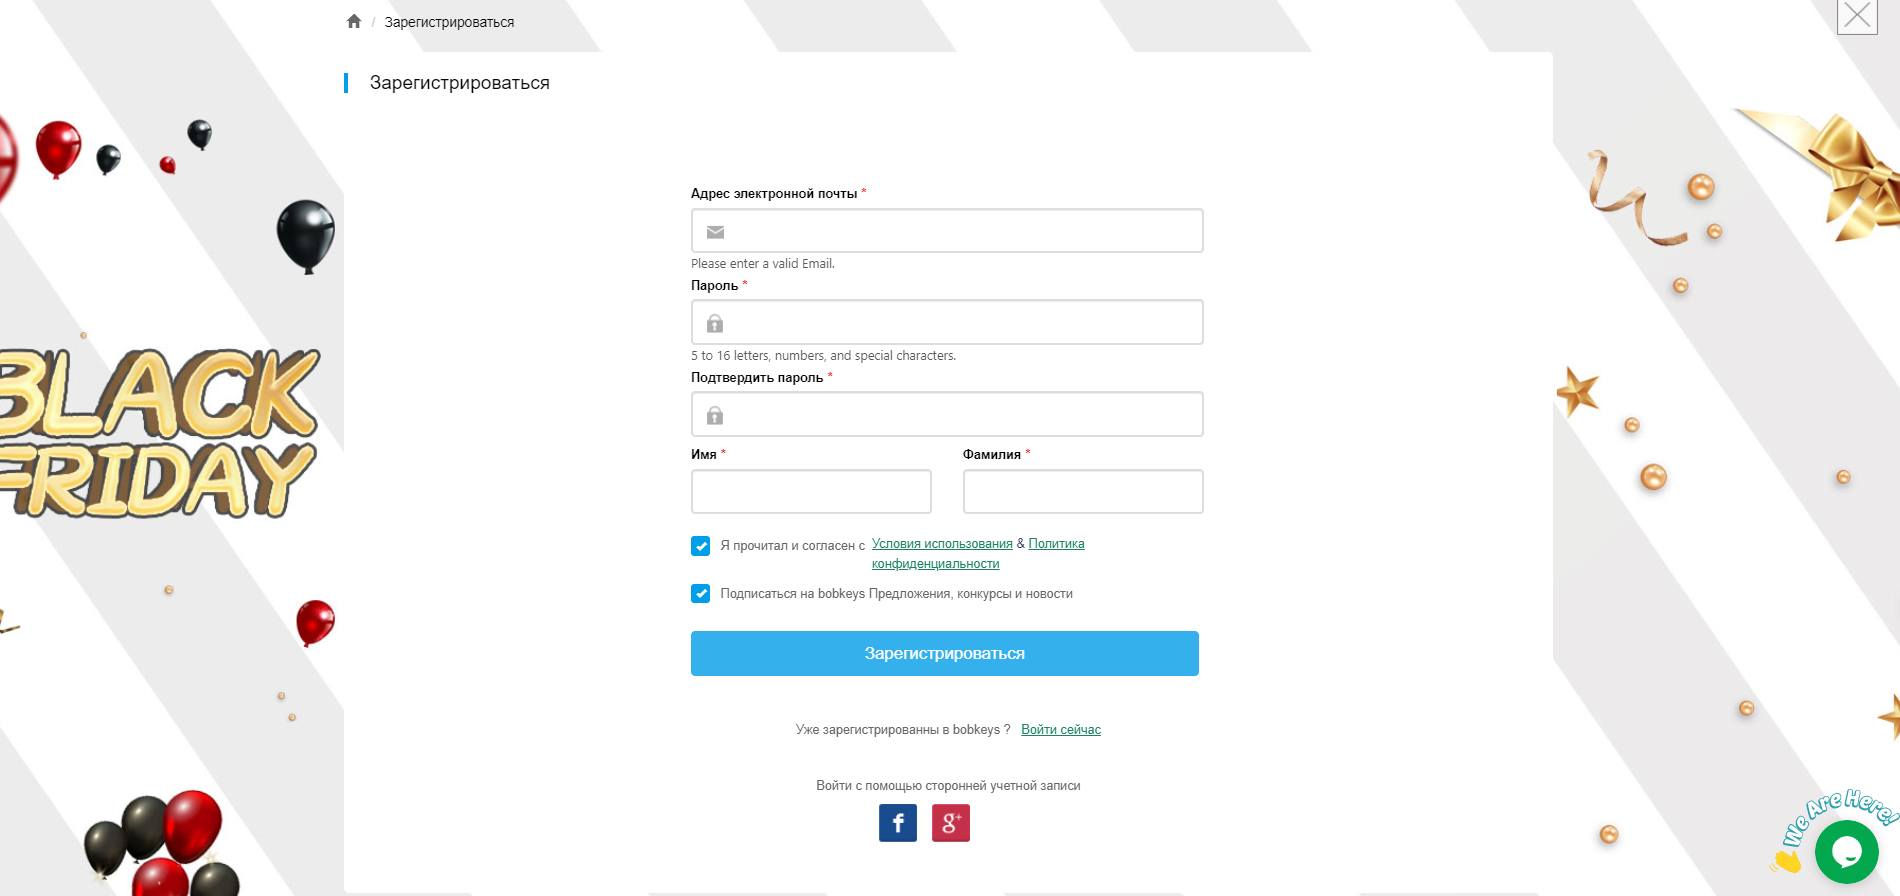Screen dimensions: 1900x896
Task: Follow the Войти сейчас link
Action: coord(1060,730)
